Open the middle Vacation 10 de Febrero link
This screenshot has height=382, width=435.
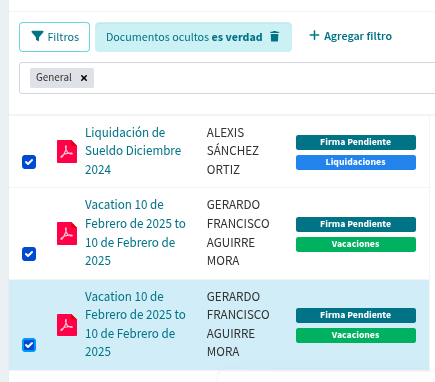(135, 233)
